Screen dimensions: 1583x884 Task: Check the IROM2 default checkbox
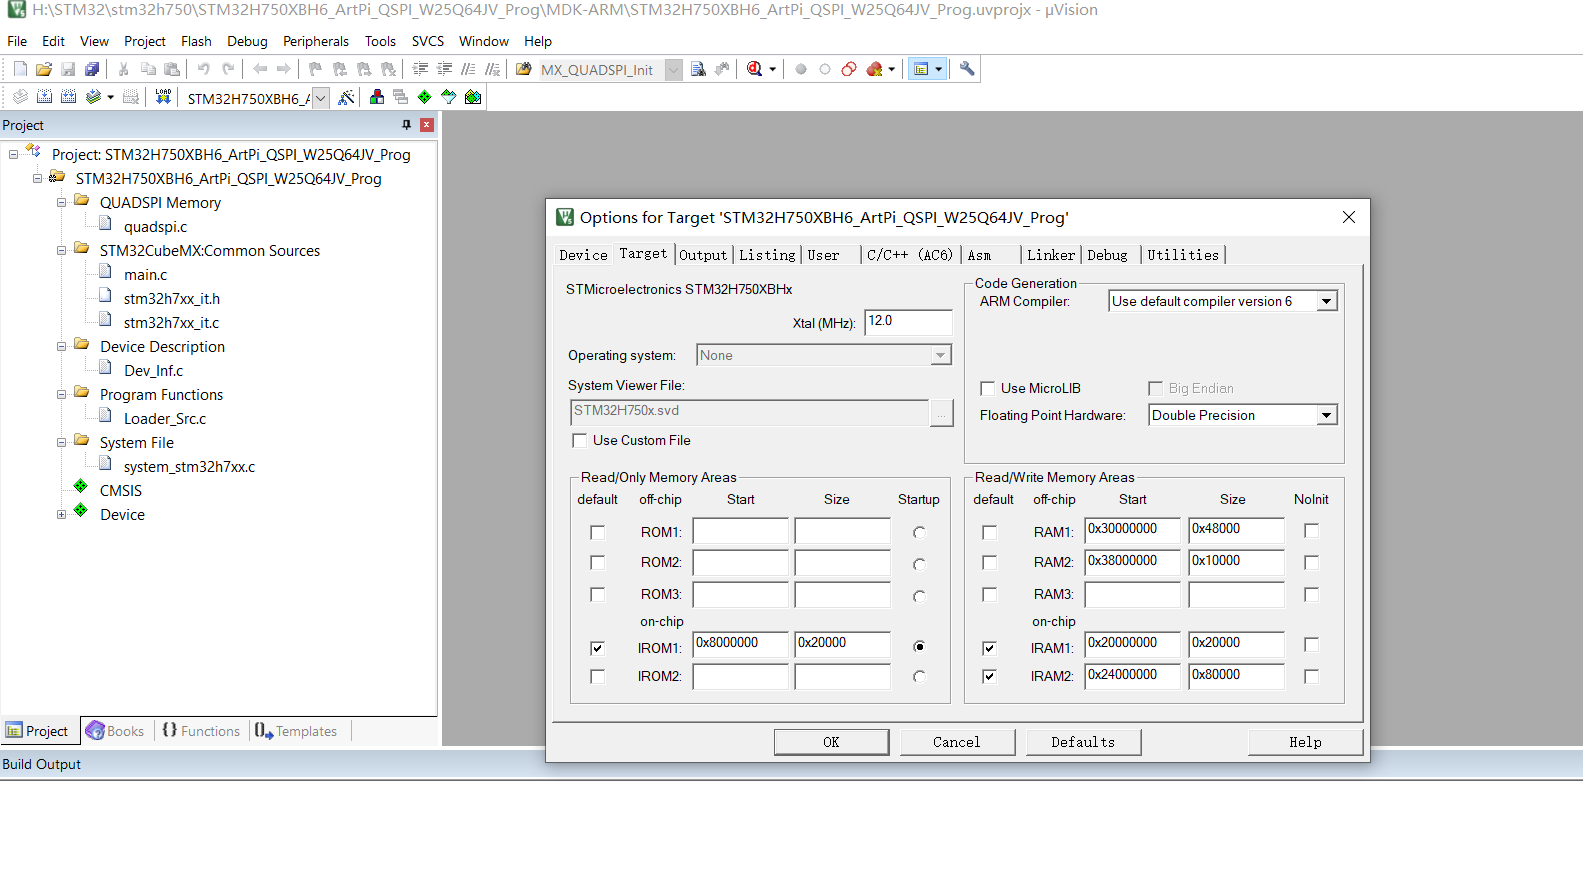coord(597,677)
